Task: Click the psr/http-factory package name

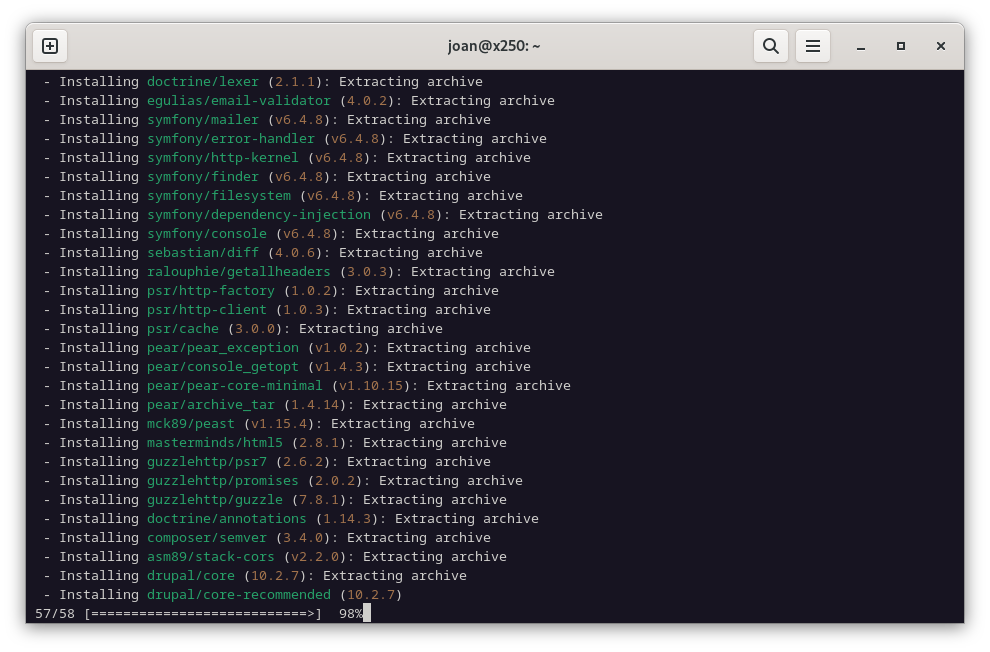Action: (211, 290)
